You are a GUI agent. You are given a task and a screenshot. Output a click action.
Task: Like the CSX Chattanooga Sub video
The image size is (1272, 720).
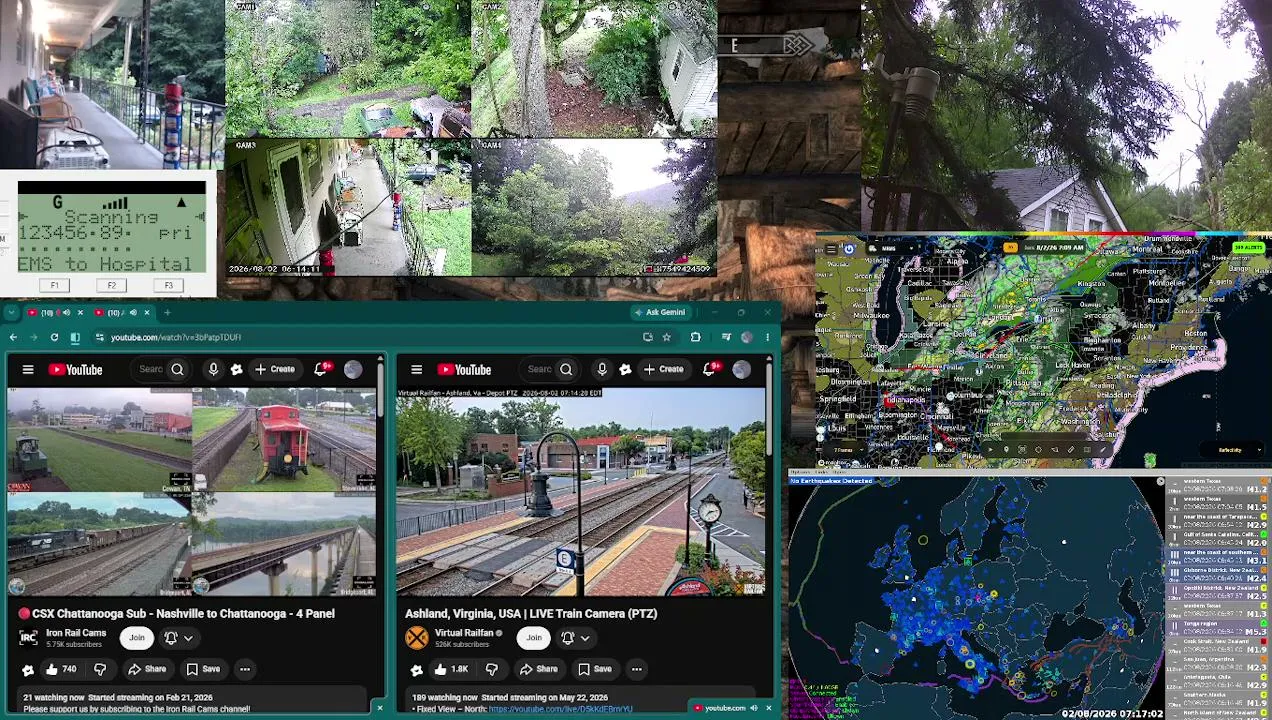tap(60, 669)
